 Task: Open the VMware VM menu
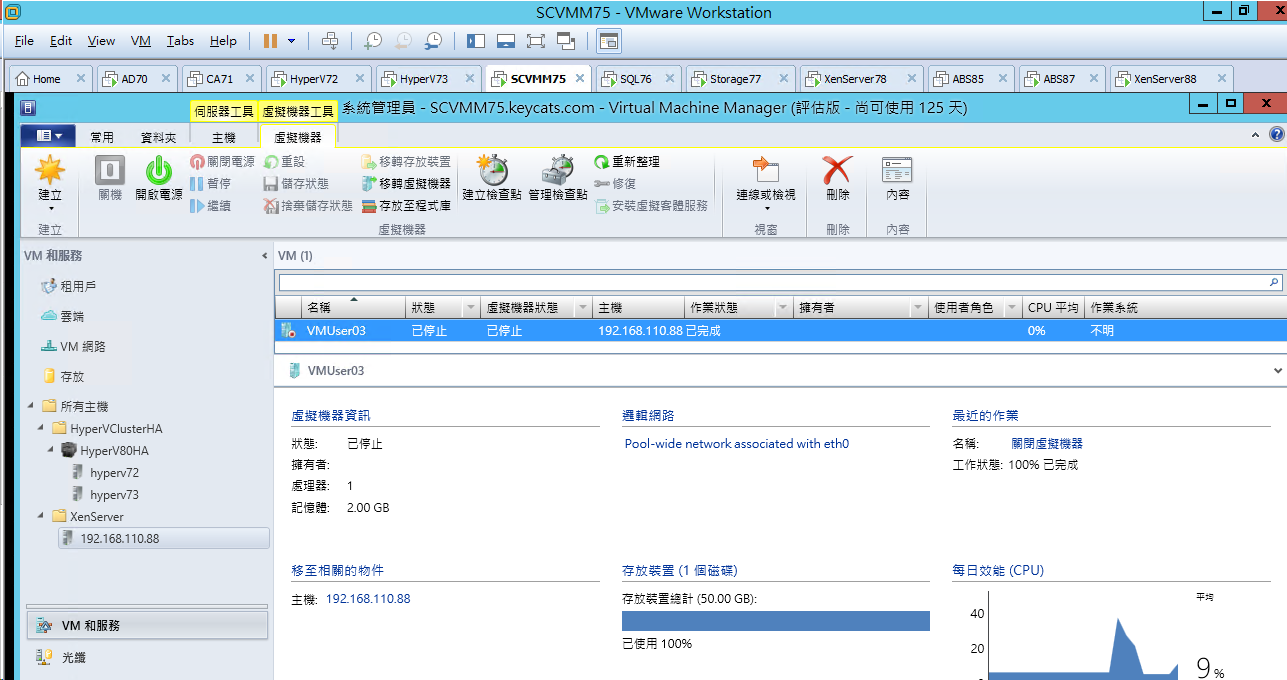[x=141, y=41]
